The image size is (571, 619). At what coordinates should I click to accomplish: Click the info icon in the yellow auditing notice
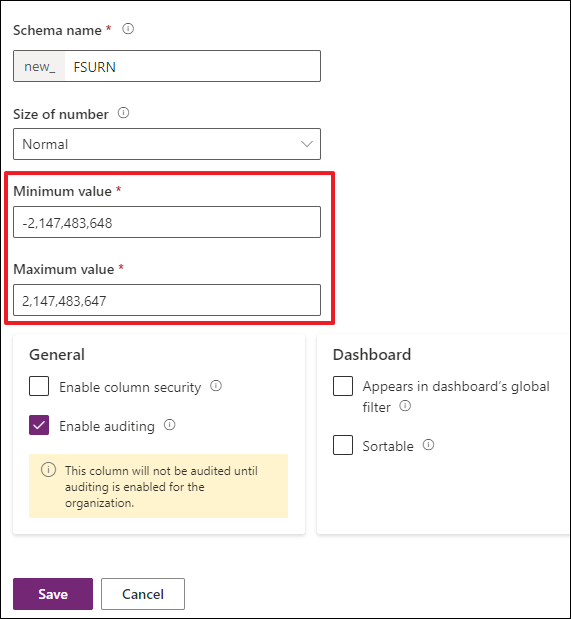pos(49,470)
